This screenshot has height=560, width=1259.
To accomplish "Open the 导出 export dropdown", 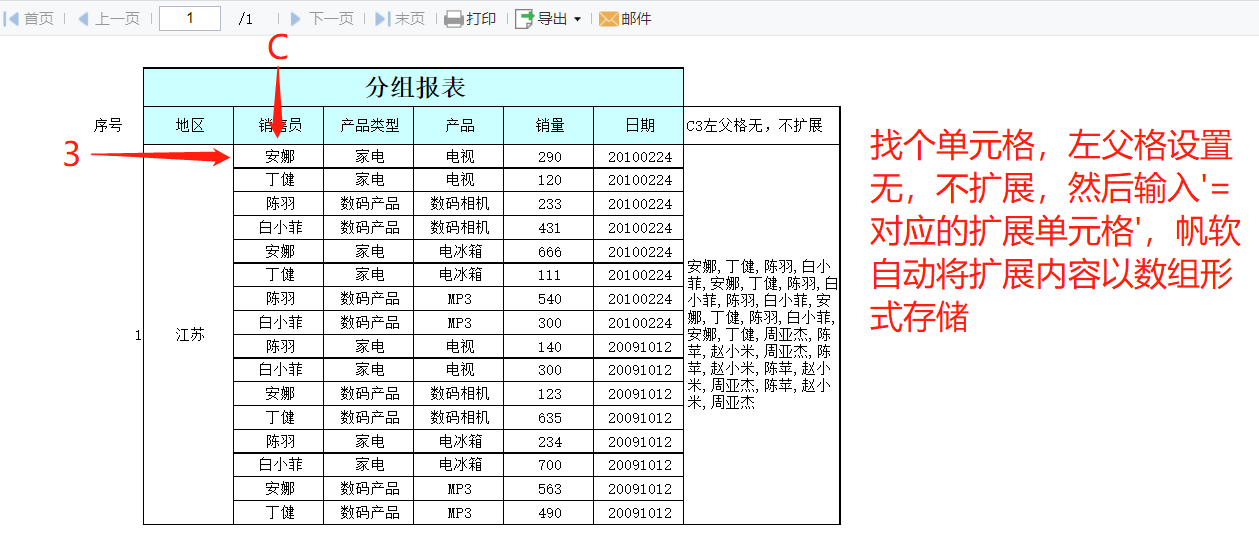I will pyautogui.click(x=548, y=19).
